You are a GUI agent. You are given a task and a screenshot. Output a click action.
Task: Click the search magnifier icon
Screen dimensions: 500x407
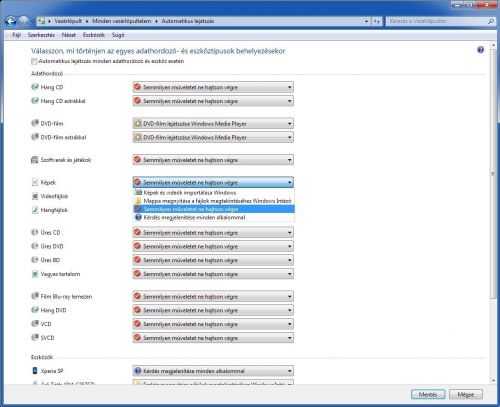(491, 21)
